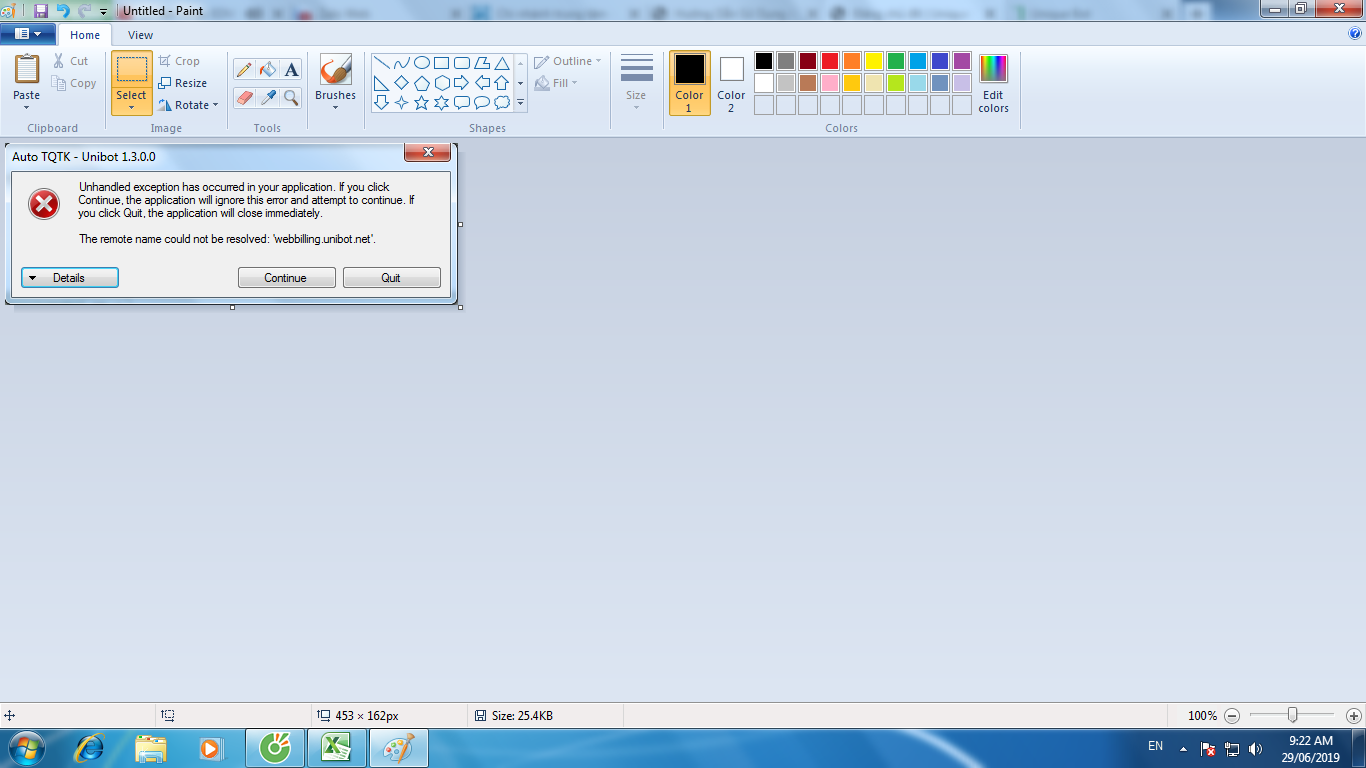Screen dimensions: 1366x768
Task: Click the Paste clipboard button
Action: [x=27, y=69]
